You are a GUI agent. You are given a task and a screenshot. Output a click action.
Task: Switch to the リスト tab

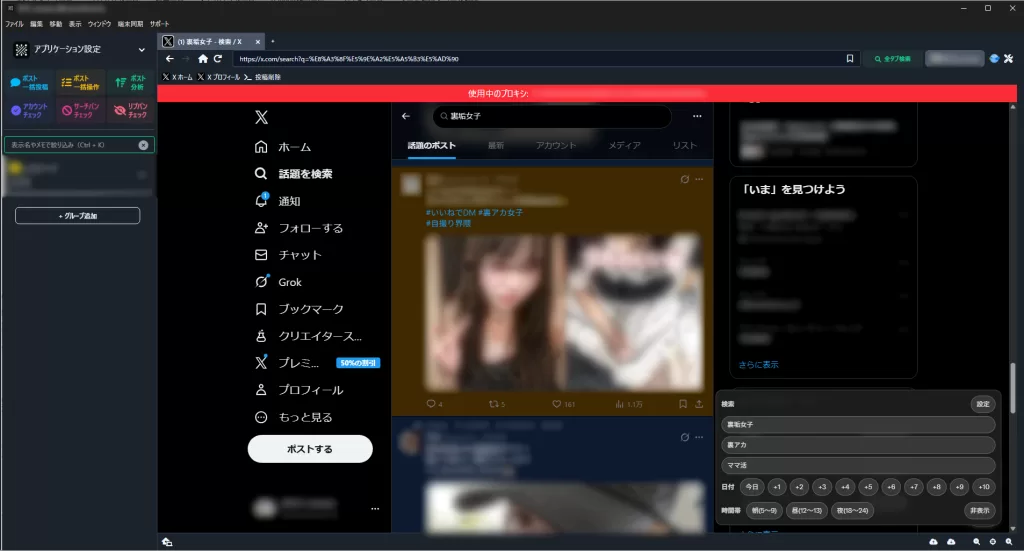point(684,146)
